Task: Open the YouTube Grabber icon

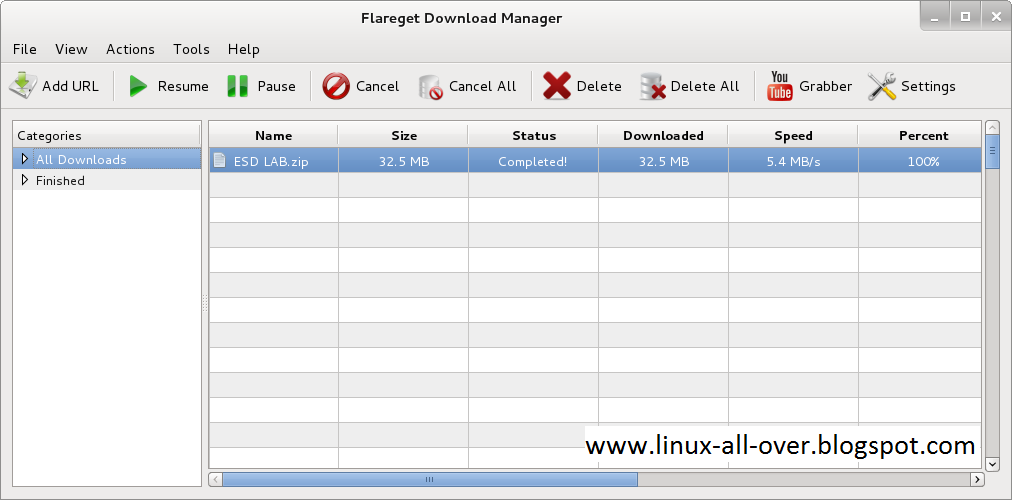Action: tap(780, 86)
